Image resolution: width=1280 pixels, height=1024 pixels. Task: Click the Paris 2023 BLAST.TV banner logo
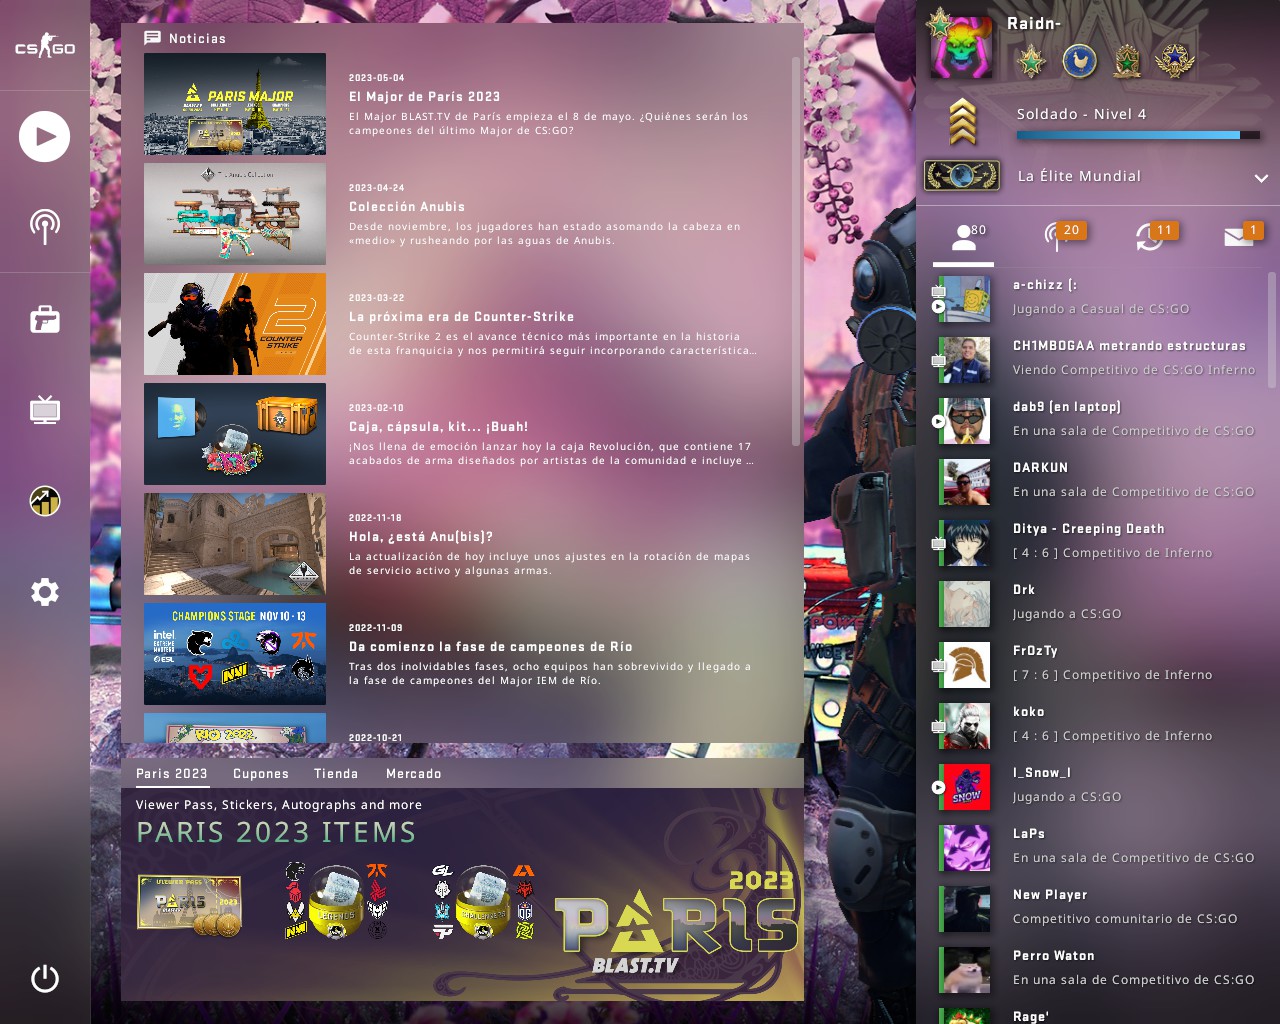pos(676,922)
